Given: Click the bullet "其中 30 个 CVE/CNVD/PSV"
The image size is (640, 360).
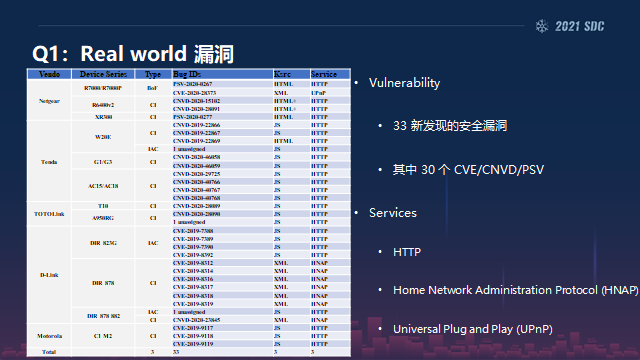Looking at the screenshot, I should [x=468, y=170].
